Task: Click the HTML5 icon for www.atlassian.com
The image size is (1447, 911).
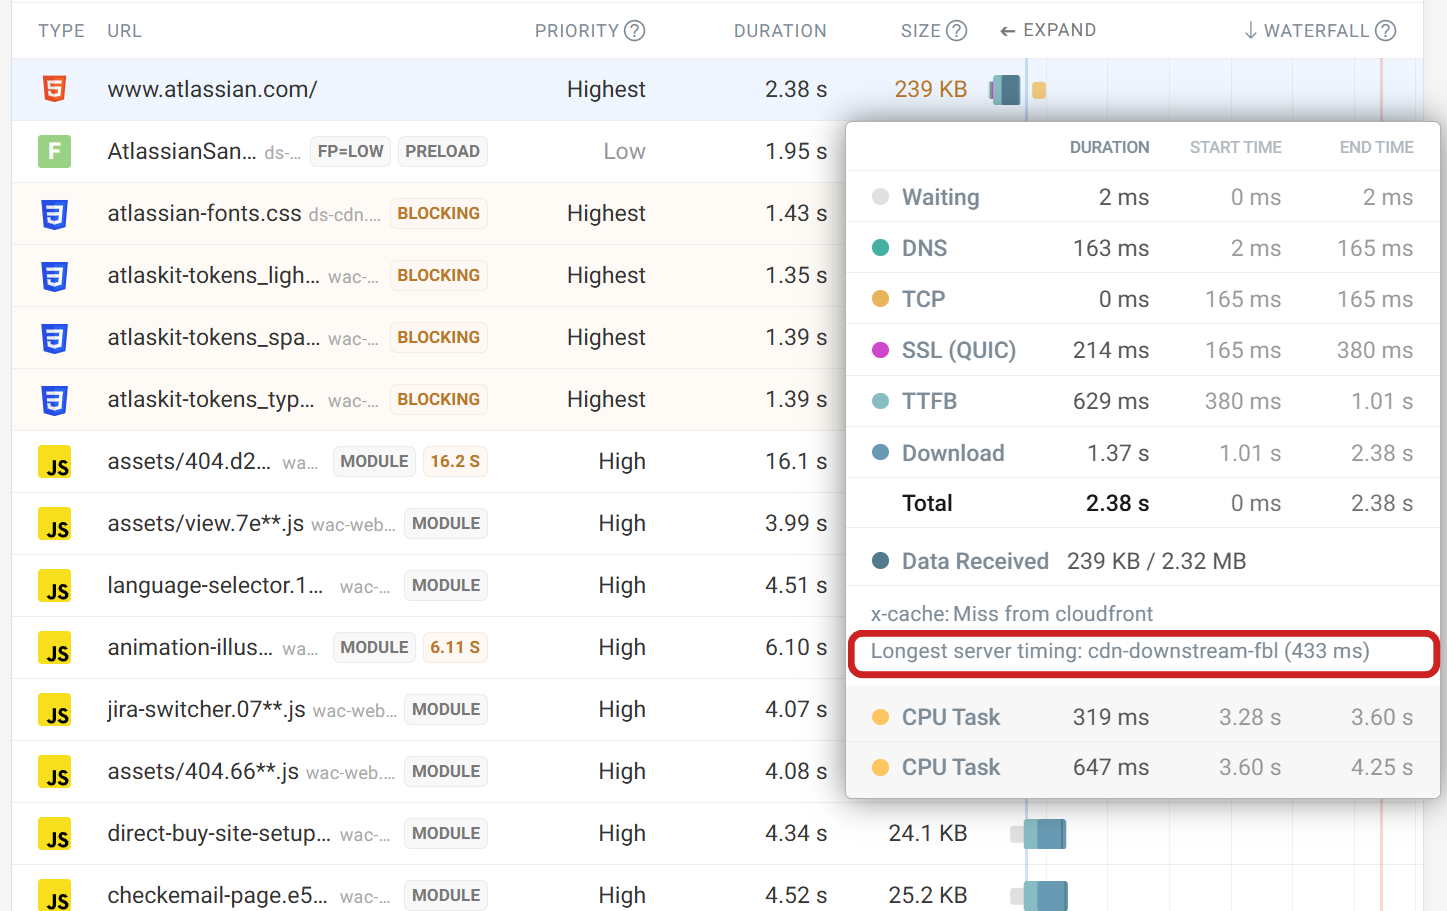Action: [55, 89]
